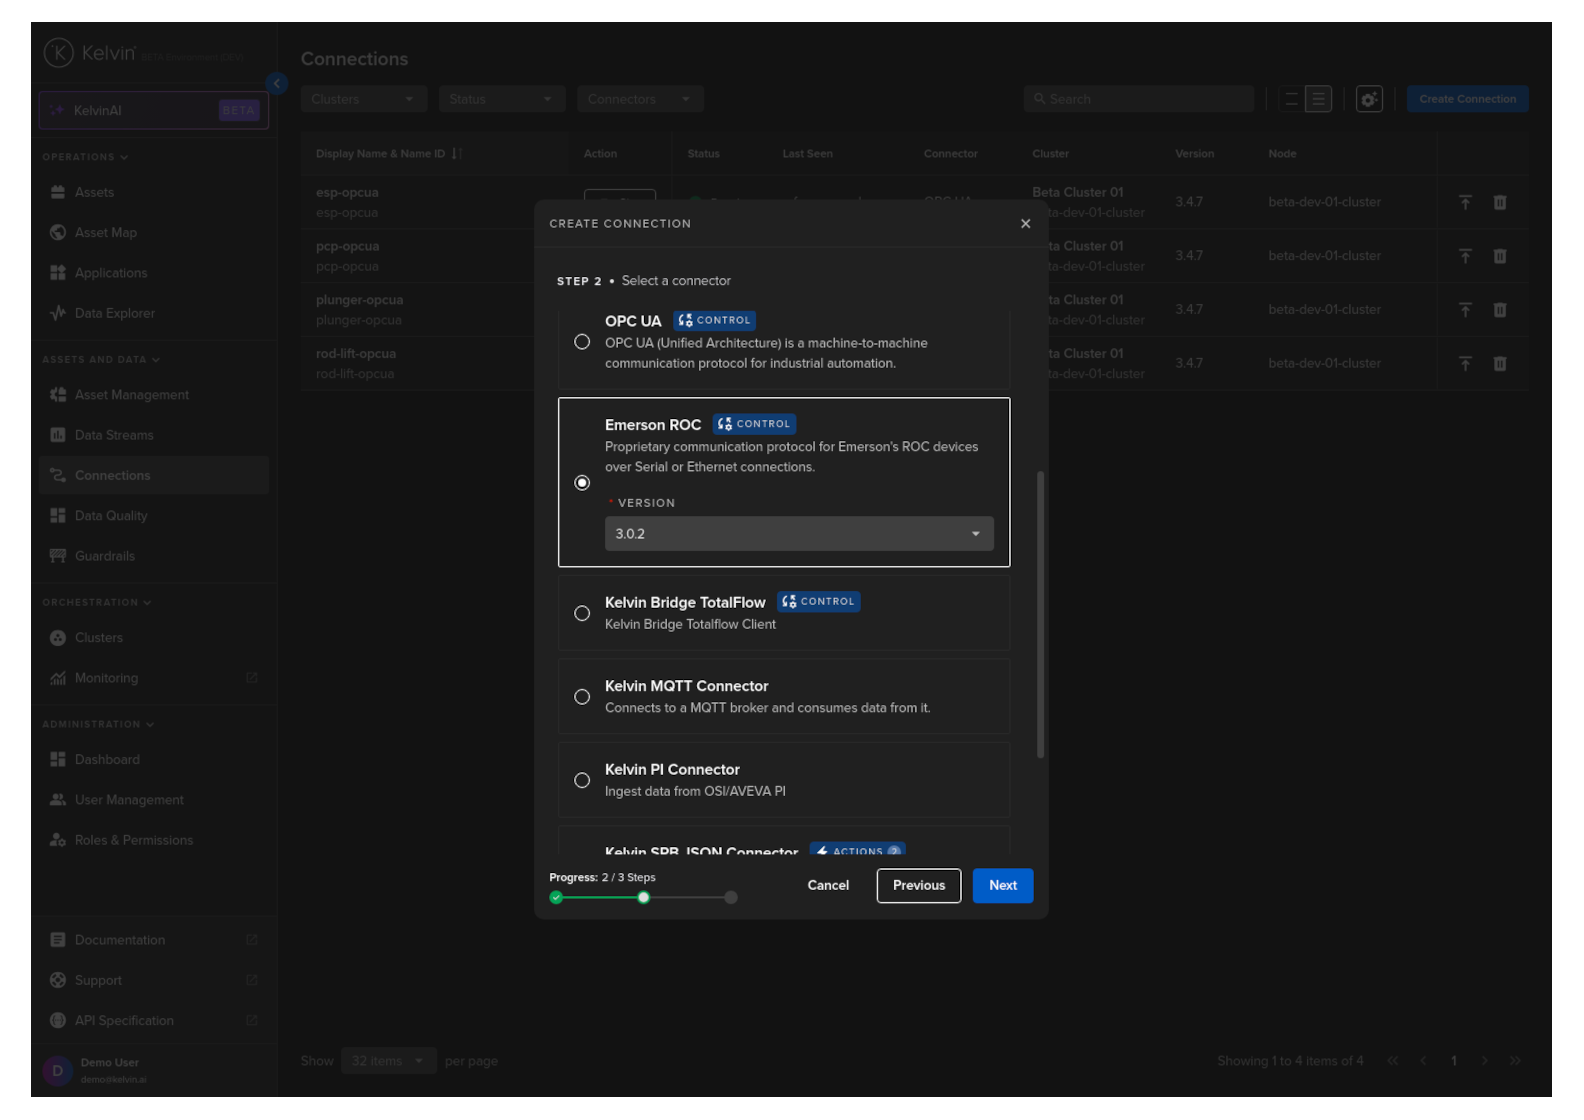
Task: Choose the Kelvin MQTT Connector radio button
Action: pos(582,697)
